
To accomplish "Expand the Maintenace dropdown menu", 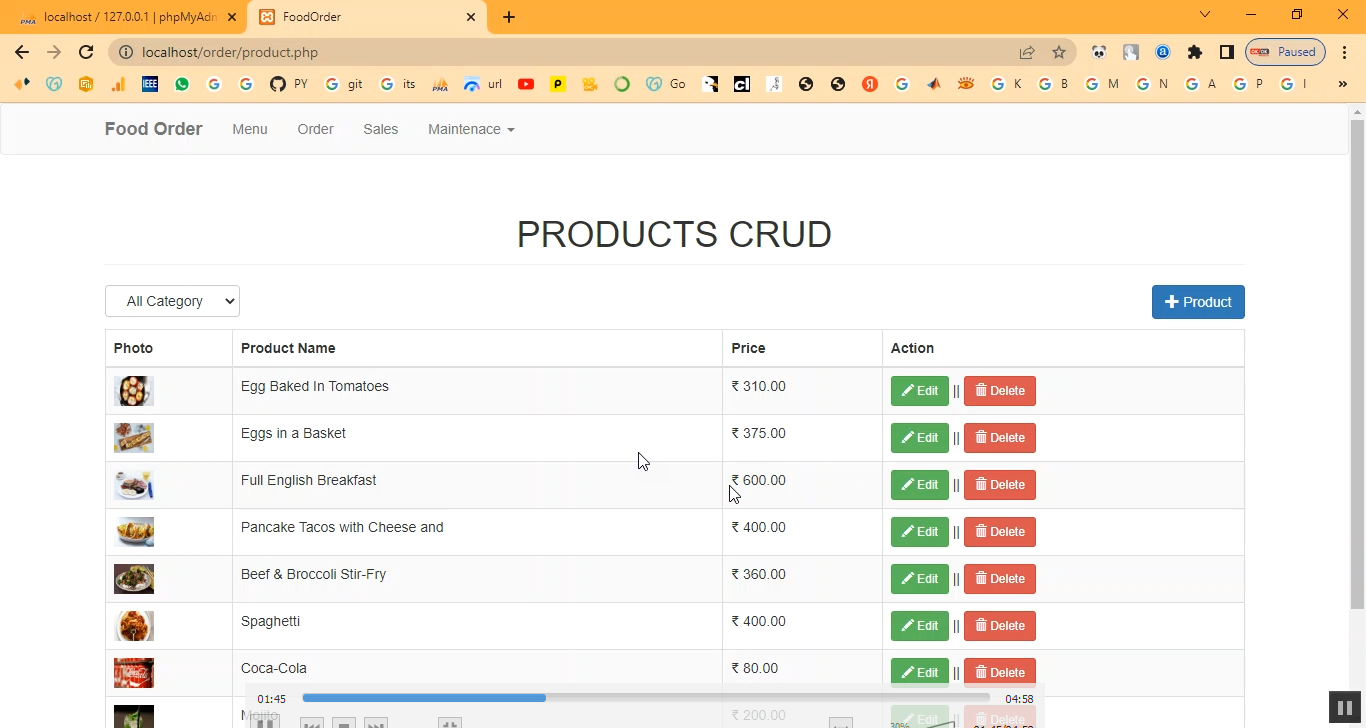I will (x=470, y=129).
